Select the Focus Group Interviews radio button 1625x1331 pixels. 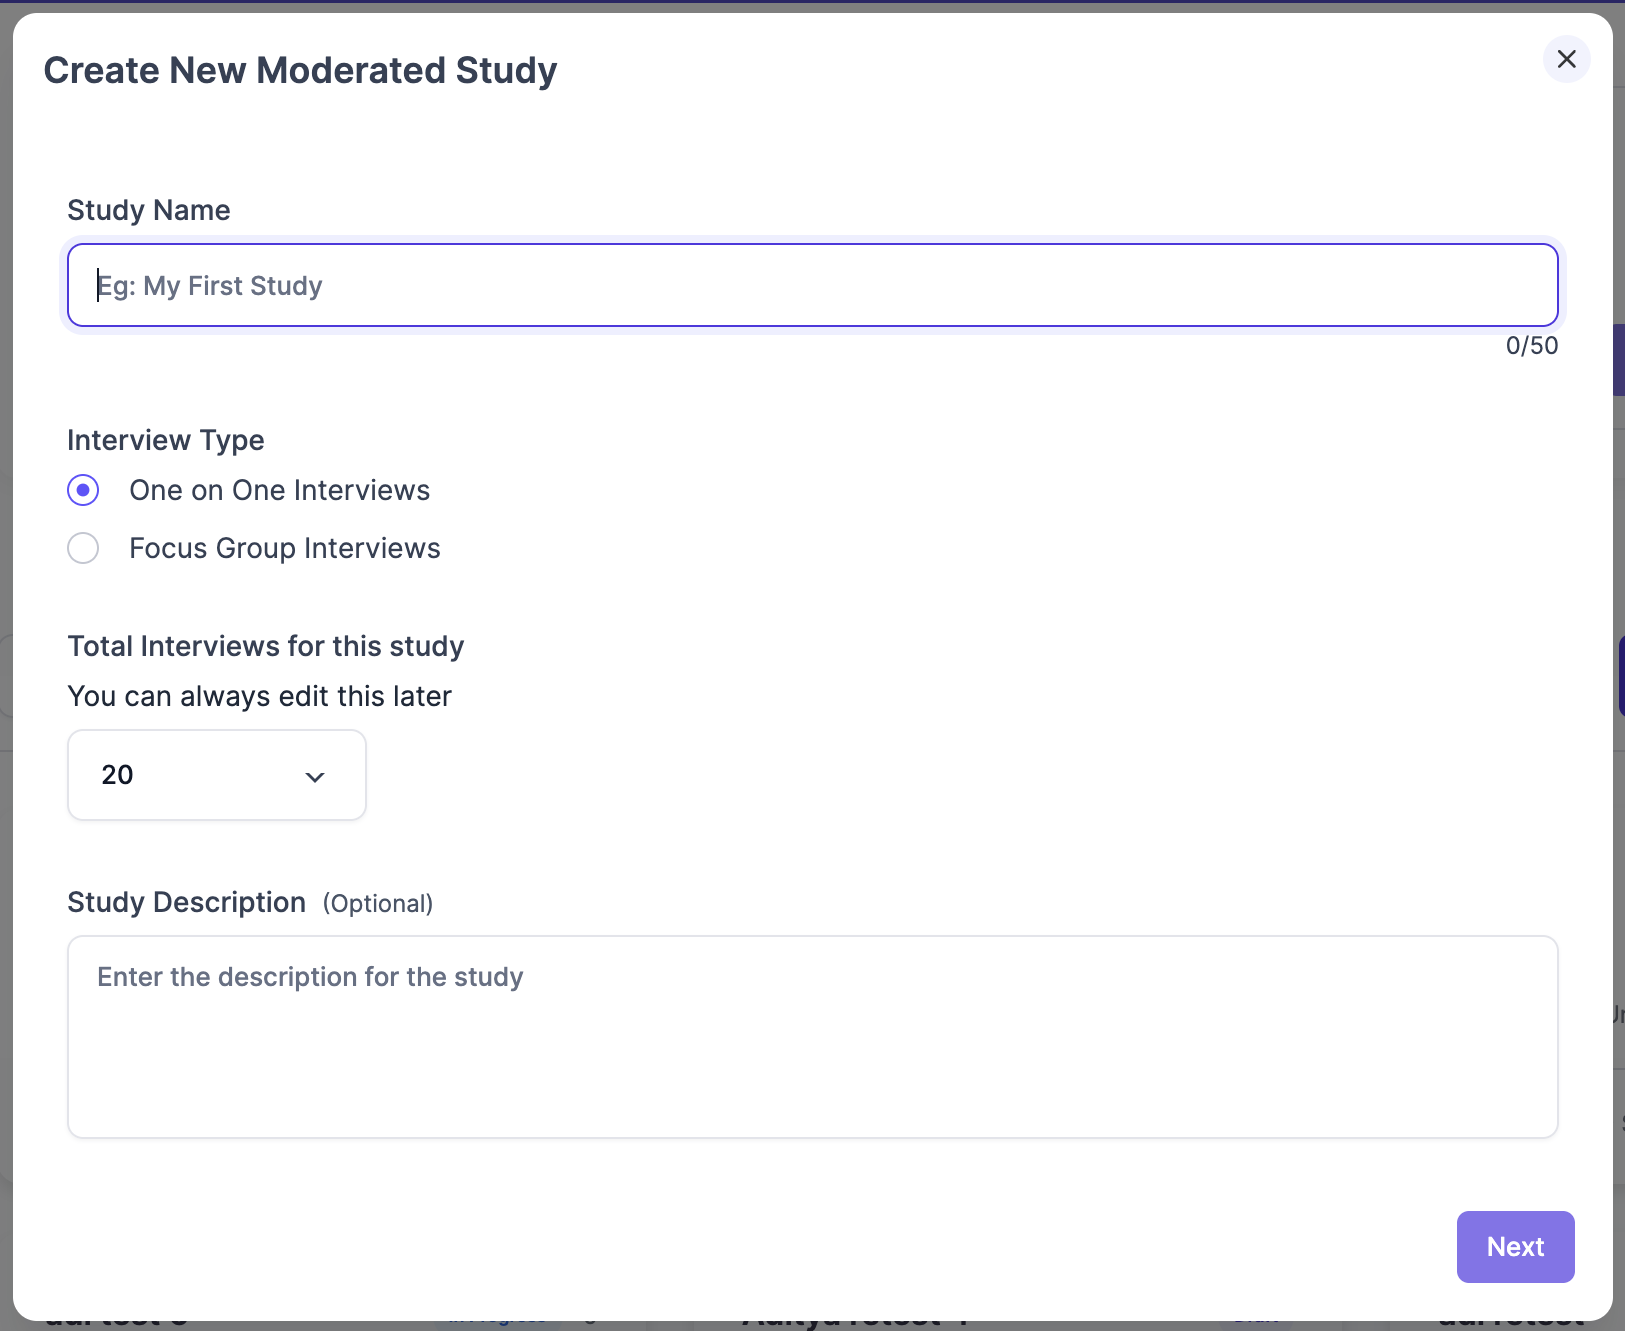[x=83, y=548]
